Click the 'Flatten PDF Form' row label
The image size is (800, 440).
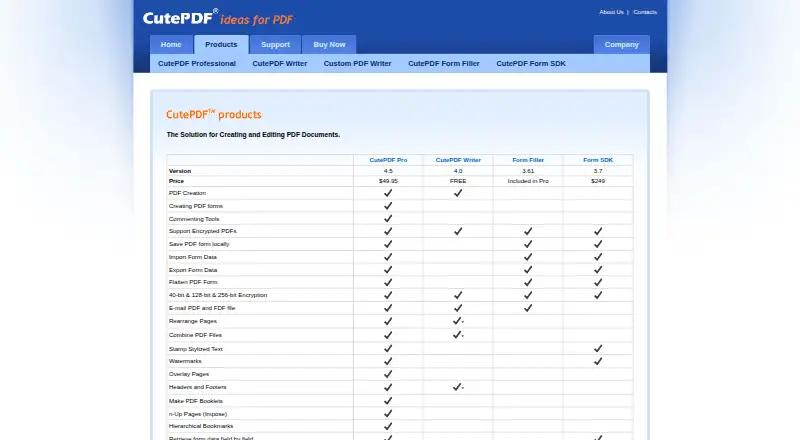click(x=193, y=282)
